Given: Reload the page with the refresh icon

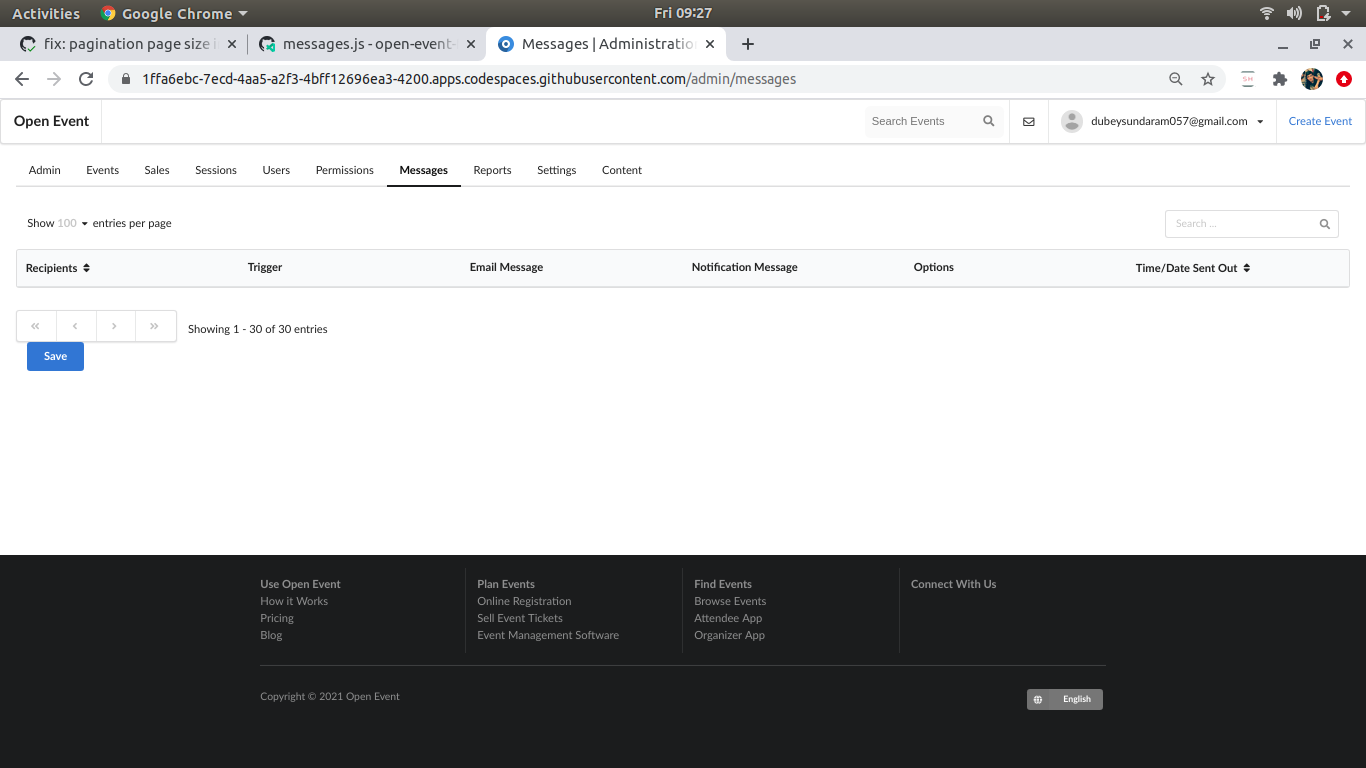Looking at the screenshot, I should pyautogui.click(x=86, y=78).
